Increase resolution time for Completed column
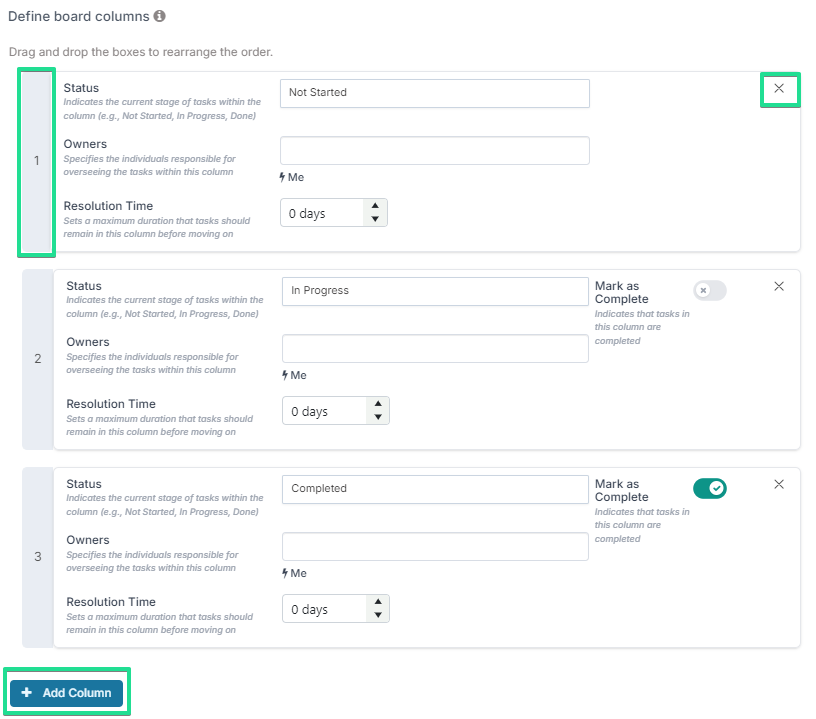 (378, 602)
